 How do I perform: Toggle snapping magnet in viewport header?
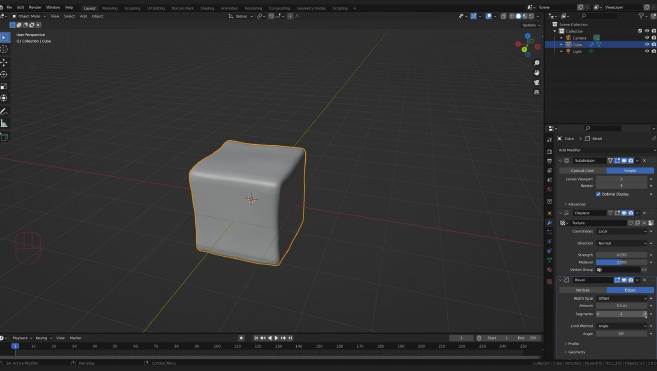(x=271, y=16)
